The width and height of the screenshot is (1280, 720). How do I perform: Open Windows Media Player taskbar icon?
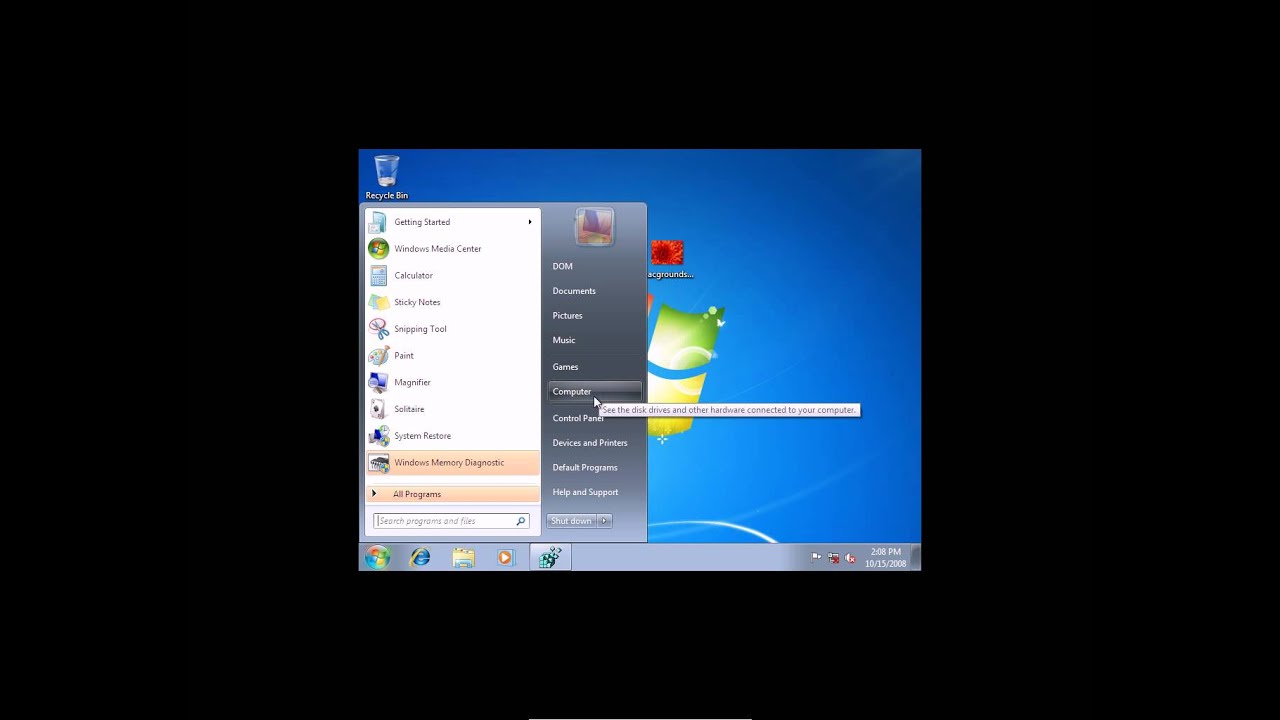505,558
